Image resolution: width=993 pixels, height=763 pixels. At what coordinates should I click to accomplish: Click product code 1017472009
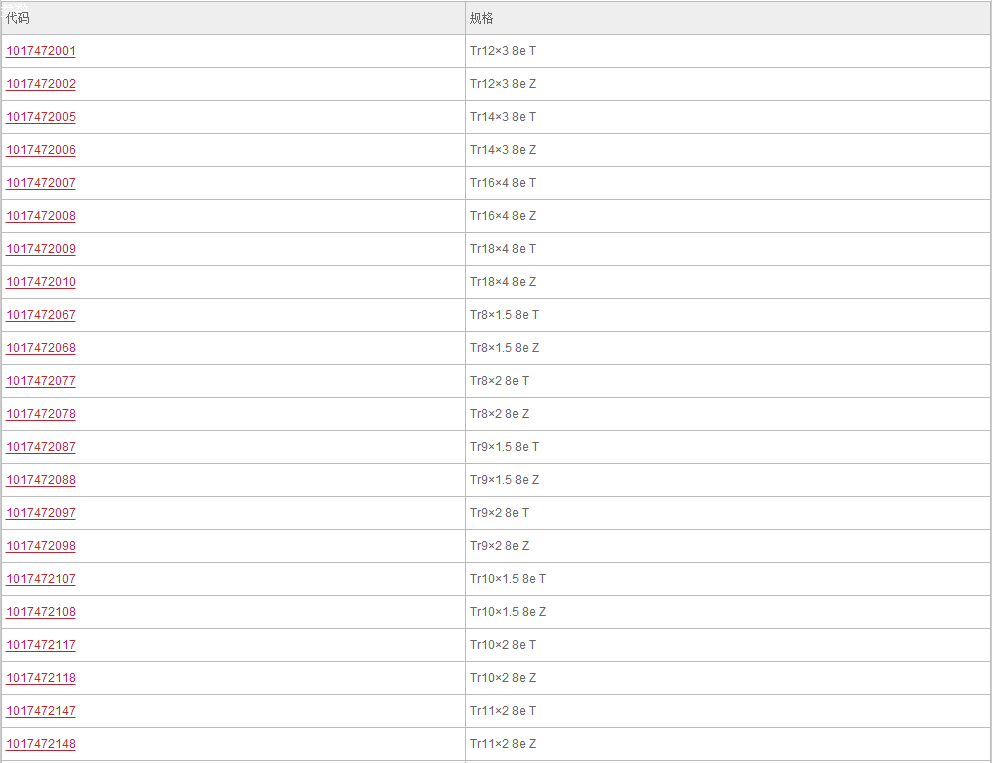(x=41, y=249)
